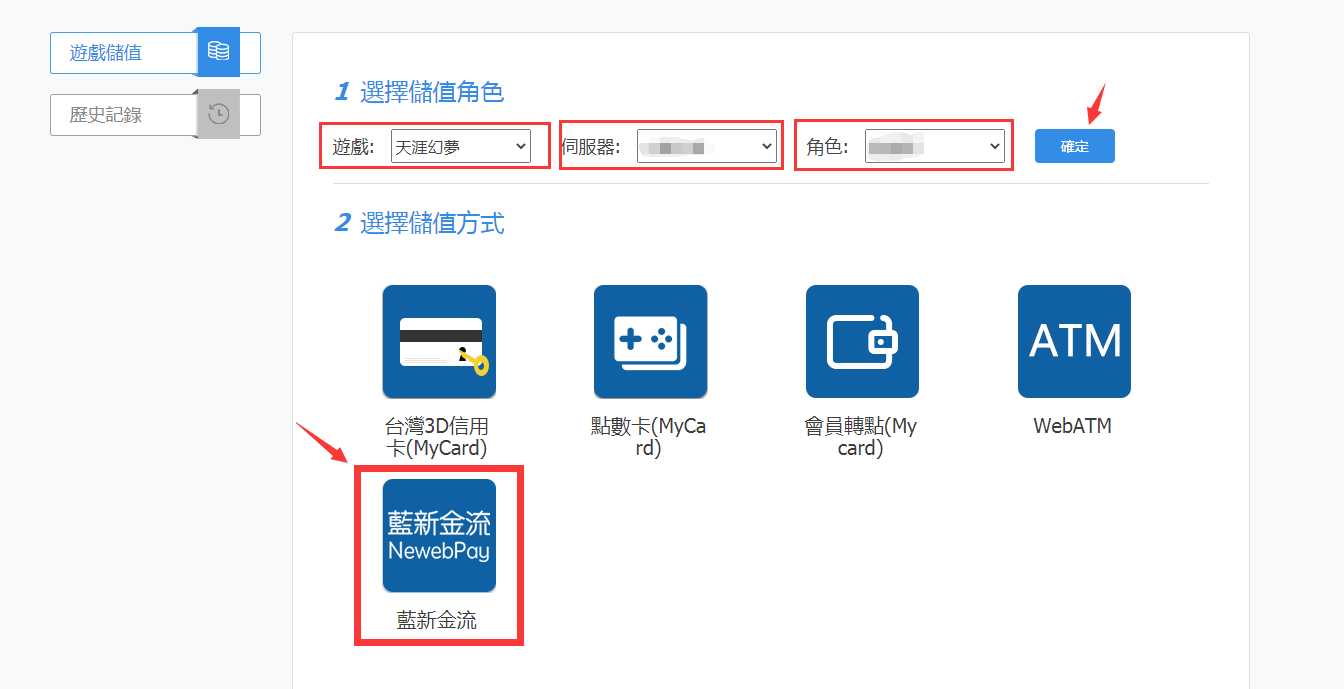The image size is (1344, 689).
Task: Pick the 會員轉點 wallet icon
Action: point(862,342)
